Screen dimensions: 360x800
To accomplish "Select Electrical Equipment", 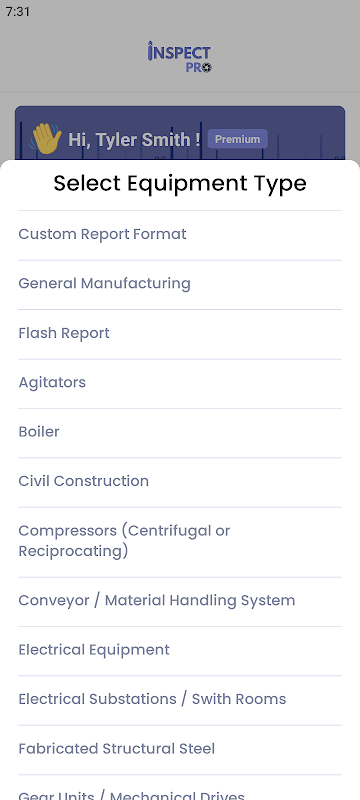I will click(x=180, y=651).
